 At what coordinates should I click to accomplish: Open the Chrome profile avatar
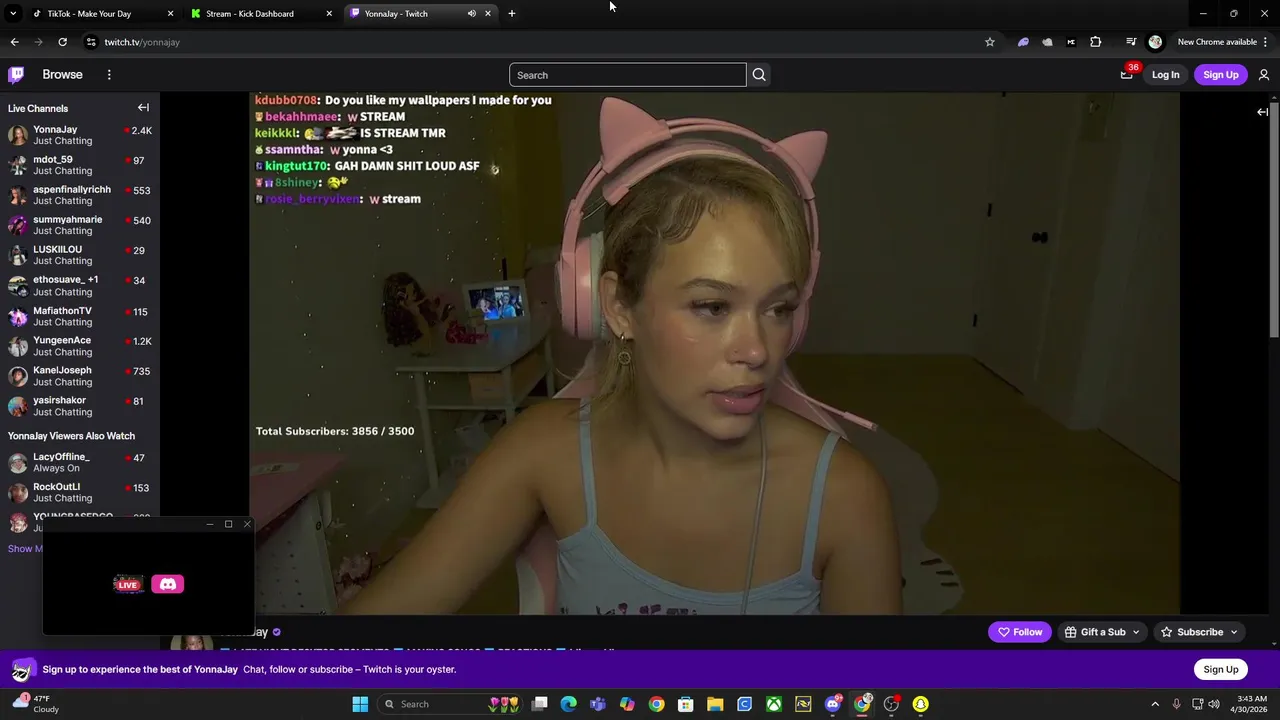[x=1155, y=42]
